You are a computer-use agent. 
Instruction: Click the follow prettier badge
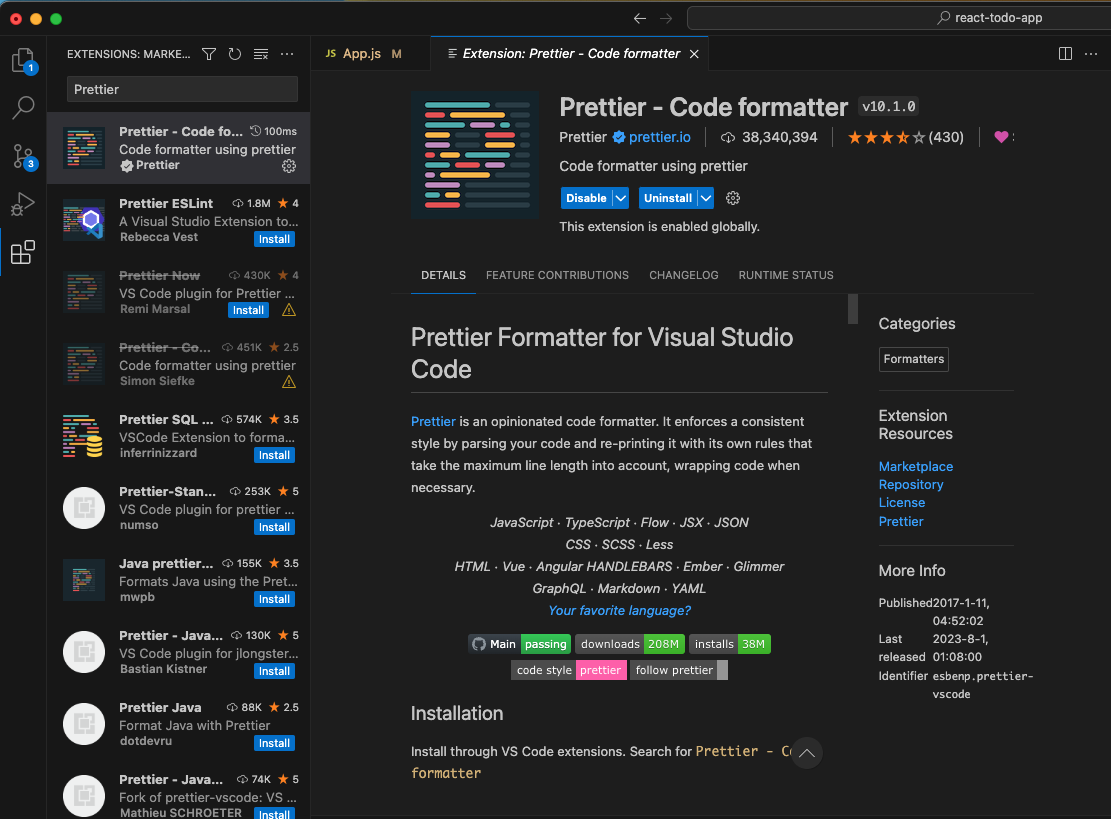pyautogui.click(x=678, y=670)
